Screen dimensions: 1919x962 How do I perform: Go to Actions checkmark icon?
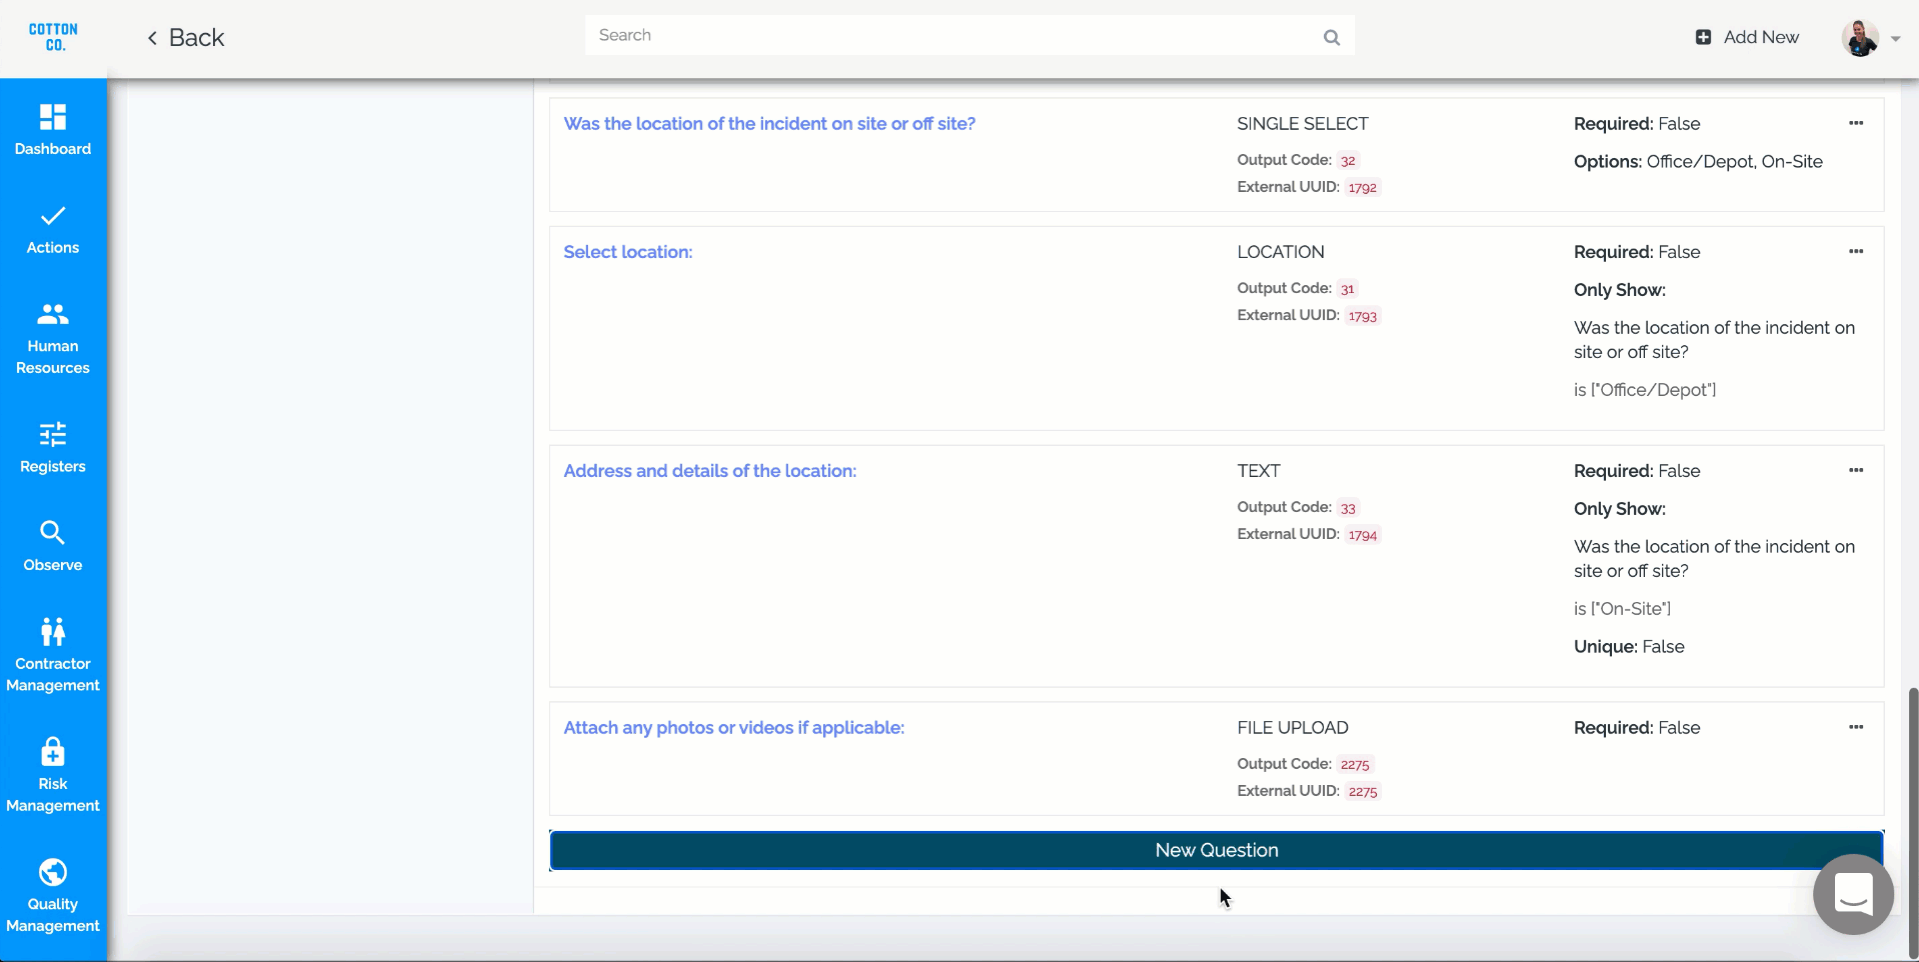point(53,216)
